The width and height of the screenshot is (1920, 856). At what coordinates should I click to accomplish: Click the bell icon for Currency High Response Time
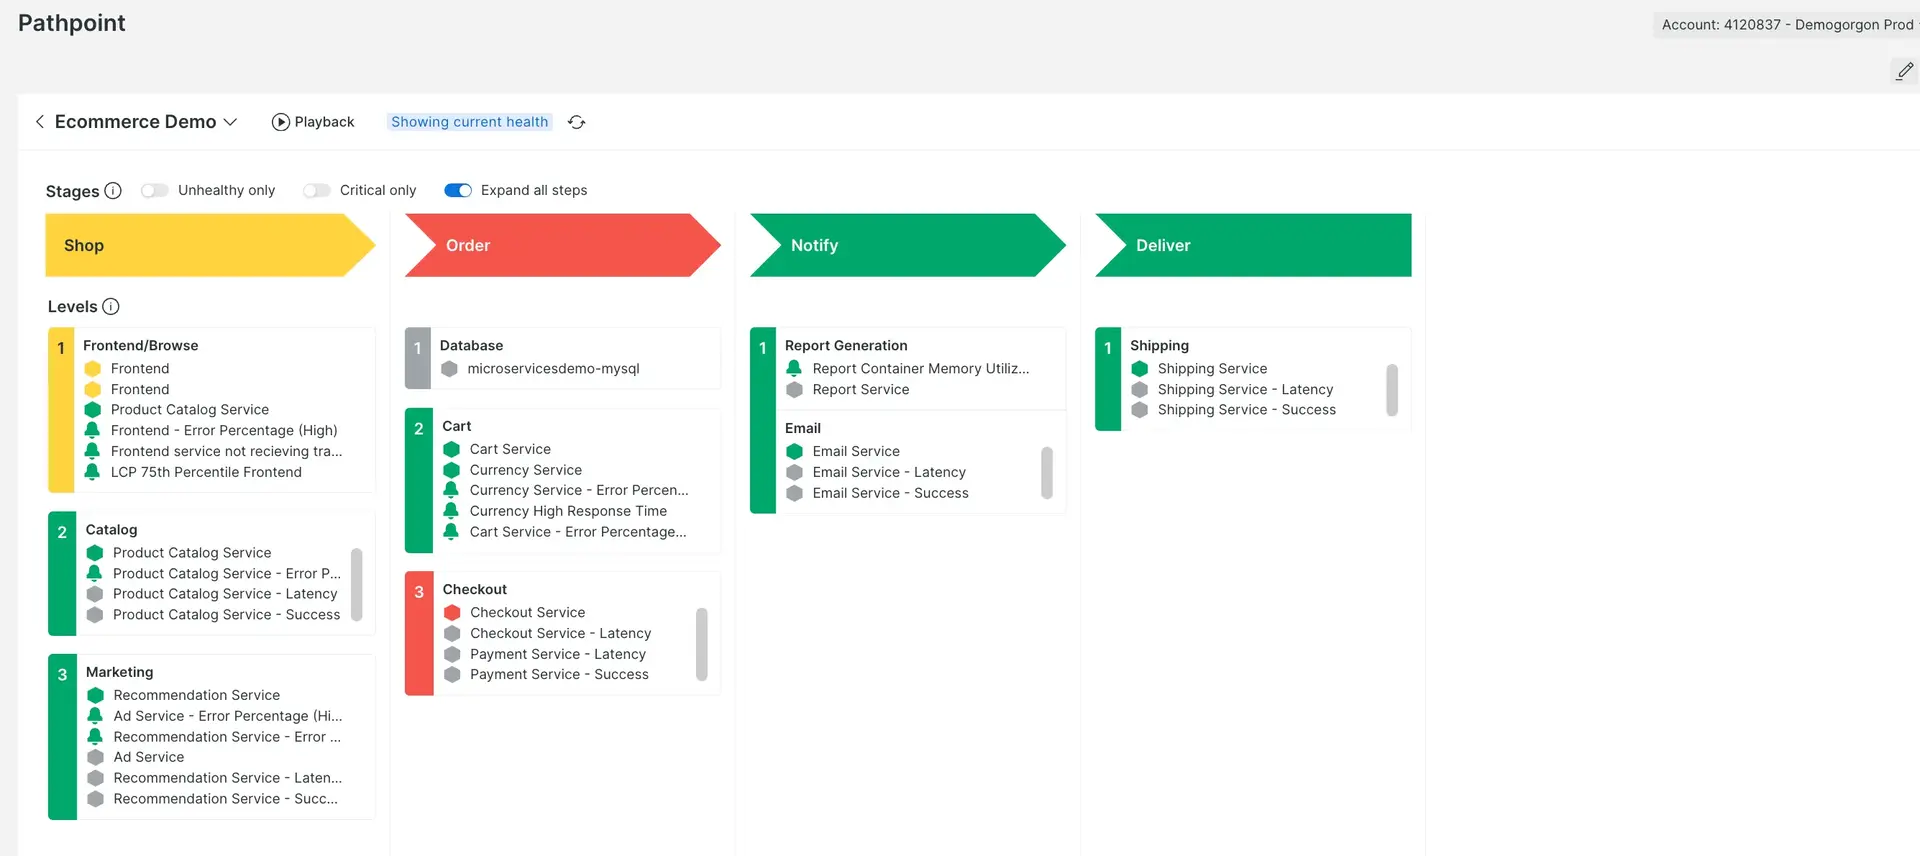click(451, 511)
